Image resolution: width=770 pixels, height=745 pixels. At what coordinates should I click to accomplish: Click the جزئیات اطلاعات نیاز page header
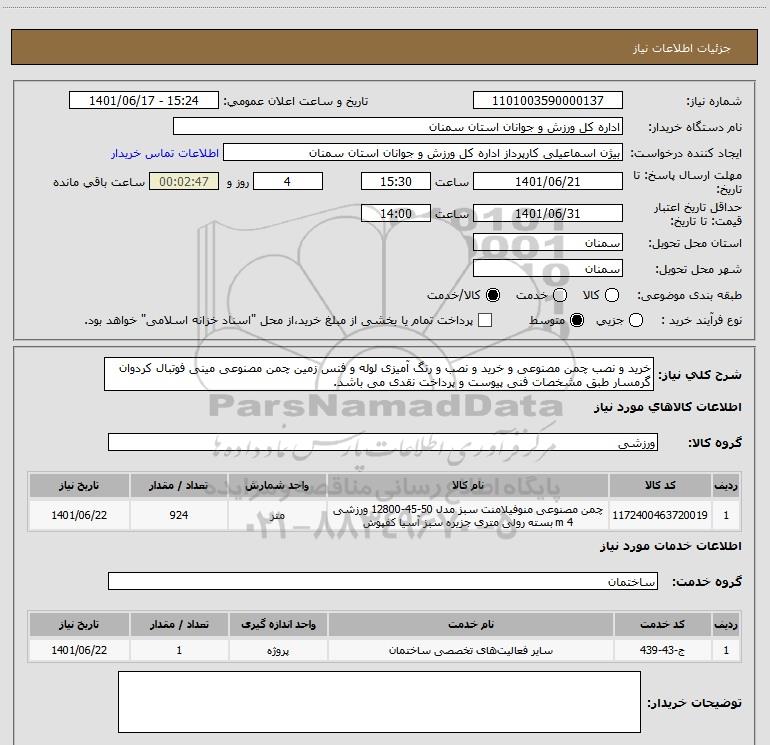(x=385, y=47)
